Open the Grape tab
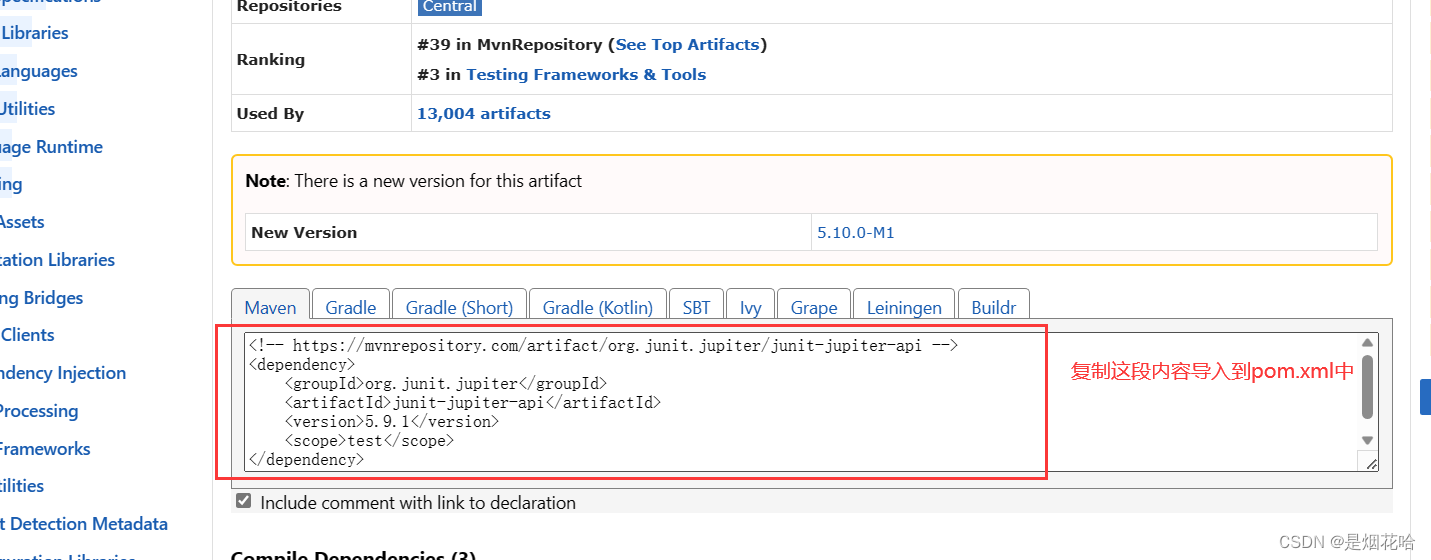This screenshot has height=560, width=1431. [814, 307]
